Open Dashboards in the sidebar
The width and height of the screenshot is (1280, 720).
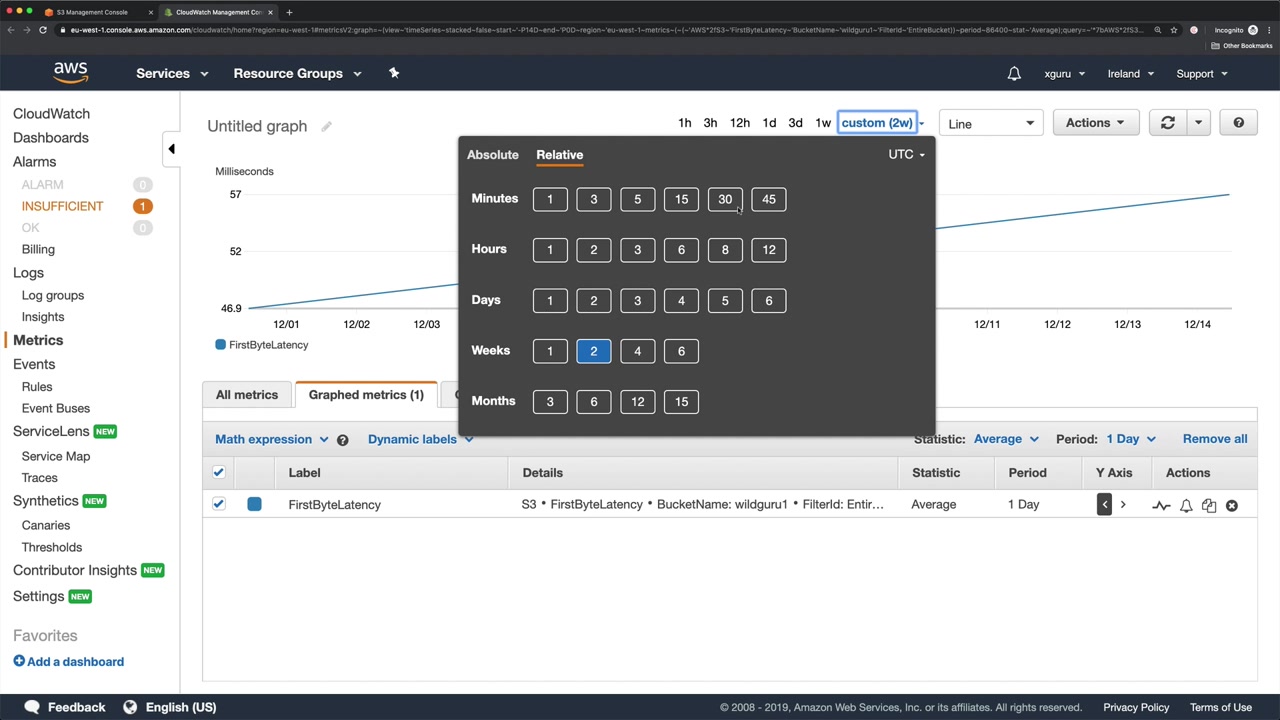(51, 138)
